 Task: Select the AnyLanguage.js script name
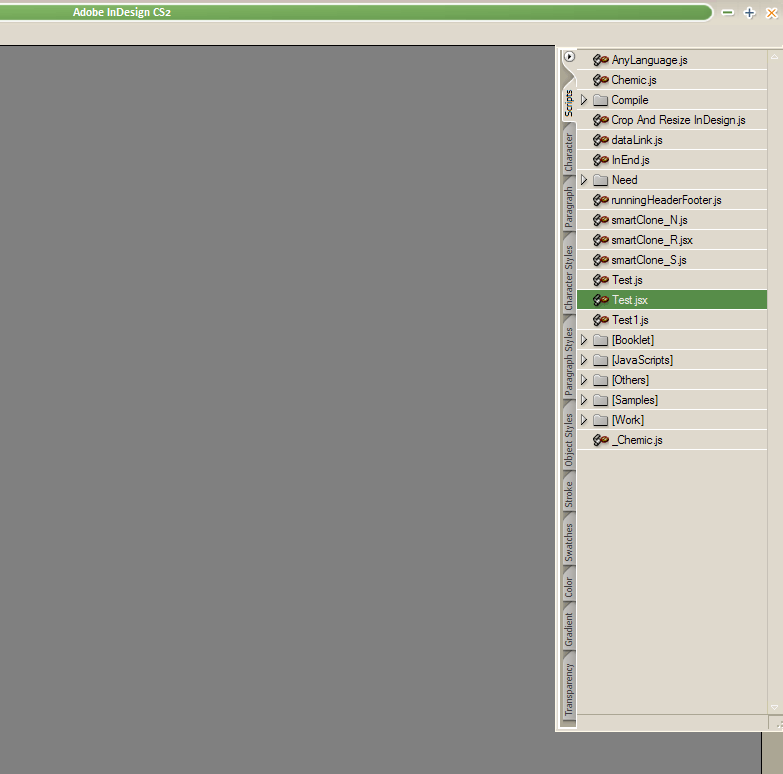point(649,60)
